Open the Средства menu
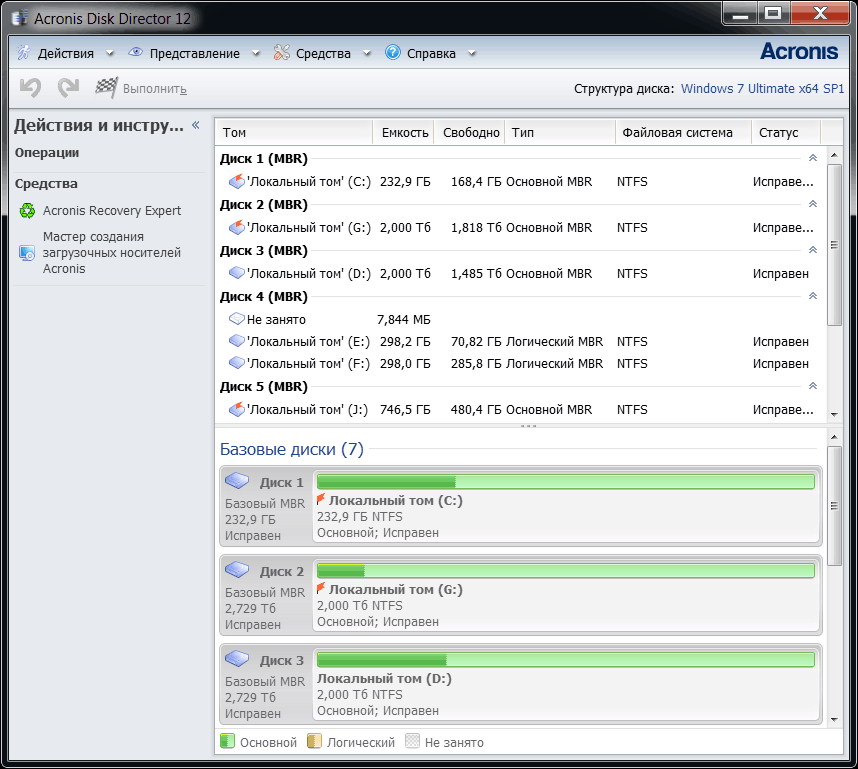The height and width of the screenshot is (769, 858). [x=323, y=53]
